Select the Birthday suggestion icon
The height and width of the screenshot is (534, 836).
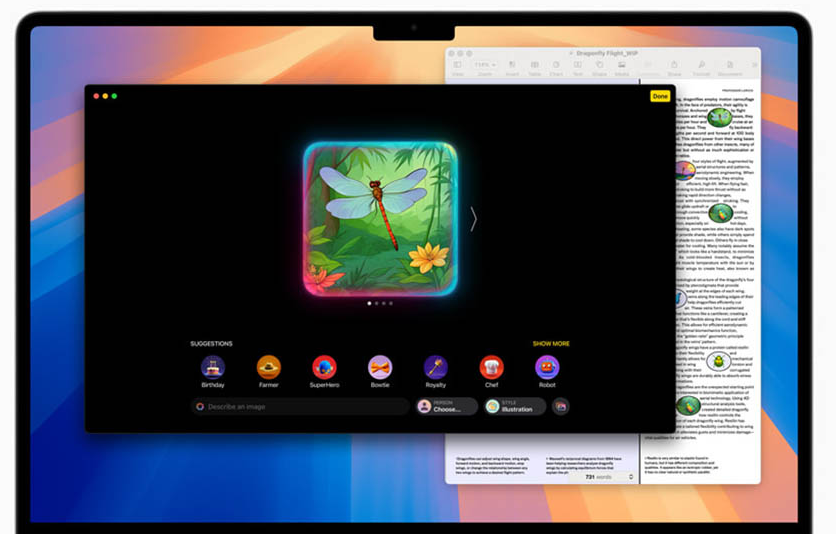[x=212, y=367]
